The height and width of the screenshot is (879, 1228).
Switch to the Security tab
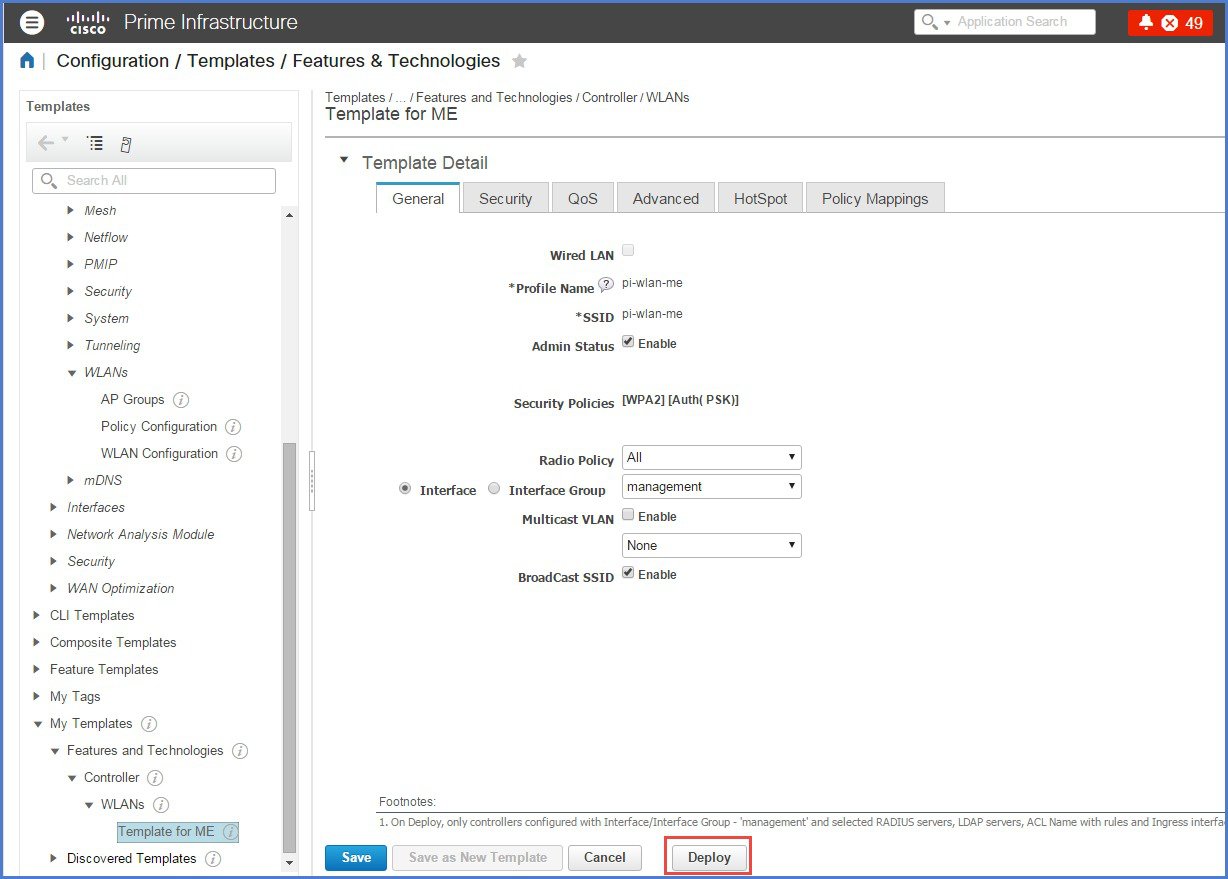[505, 198]
